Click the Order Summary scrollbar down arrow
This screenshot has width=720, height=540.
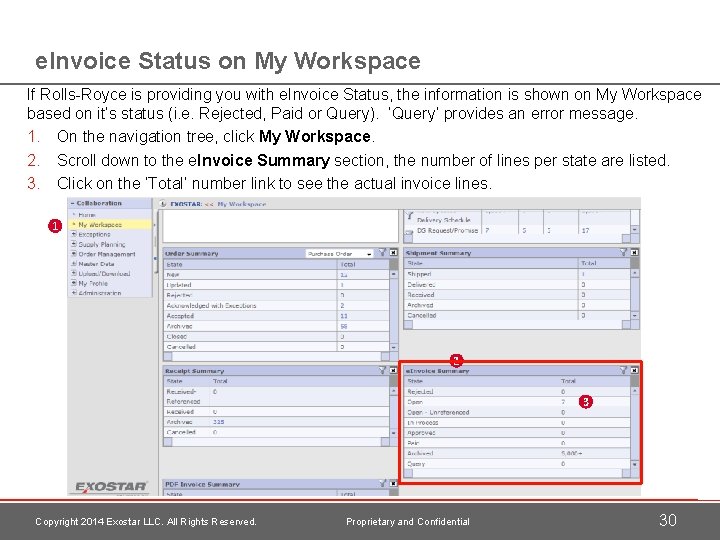pos(394,347)
